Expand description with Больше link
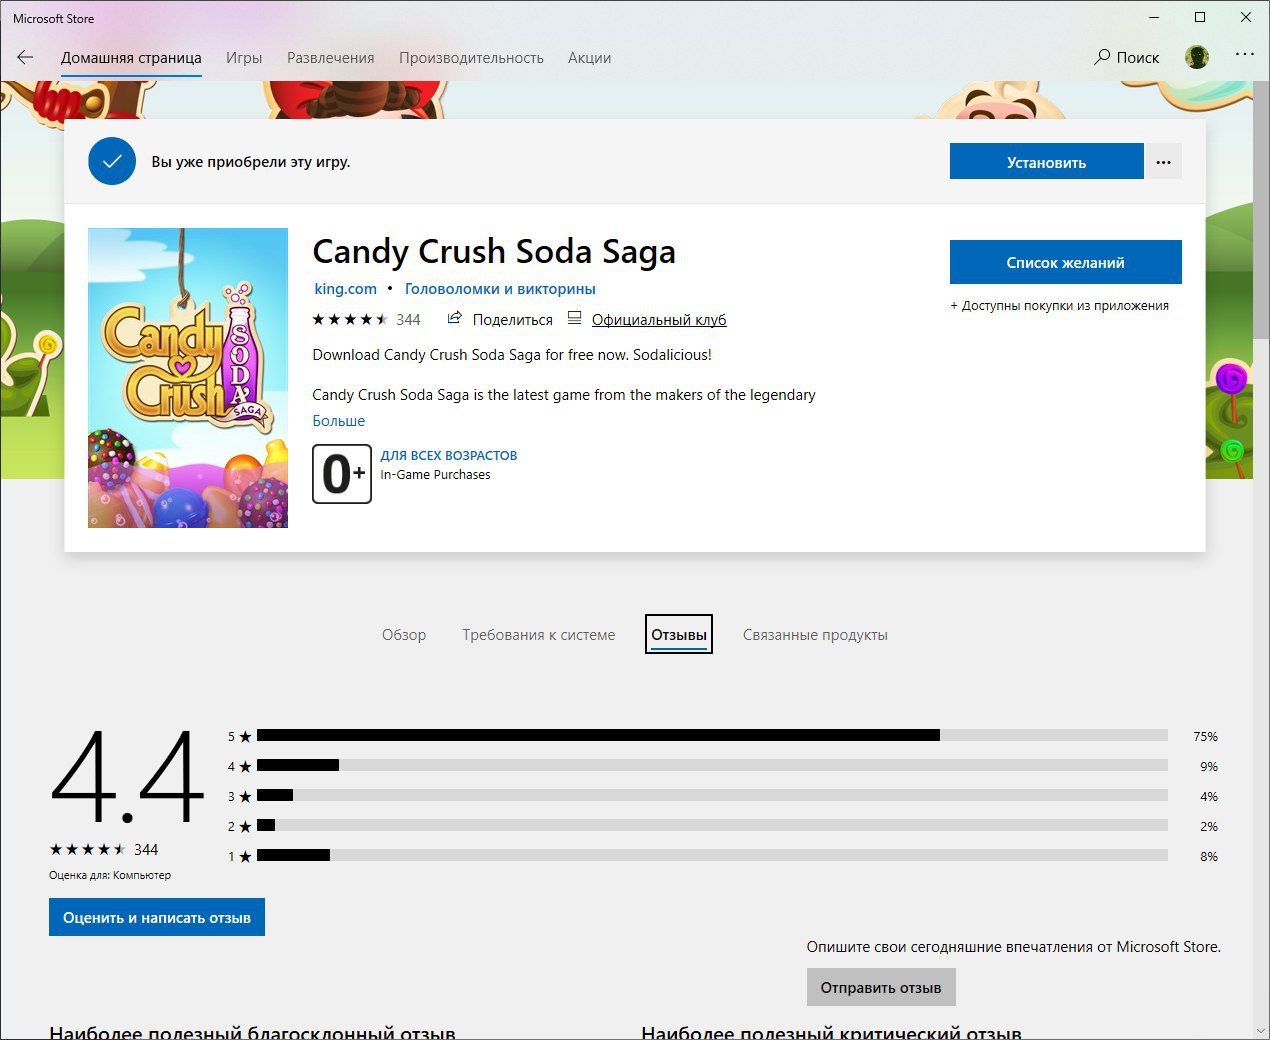 pos(339,421)
